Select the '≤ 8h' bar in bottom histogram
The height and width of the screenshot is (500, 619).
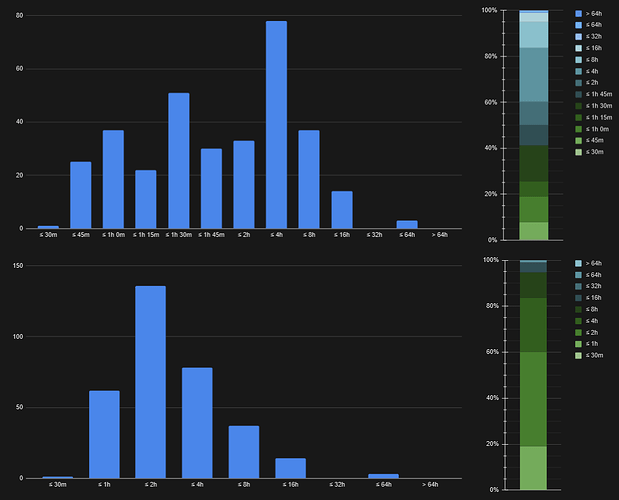point(244,452)
